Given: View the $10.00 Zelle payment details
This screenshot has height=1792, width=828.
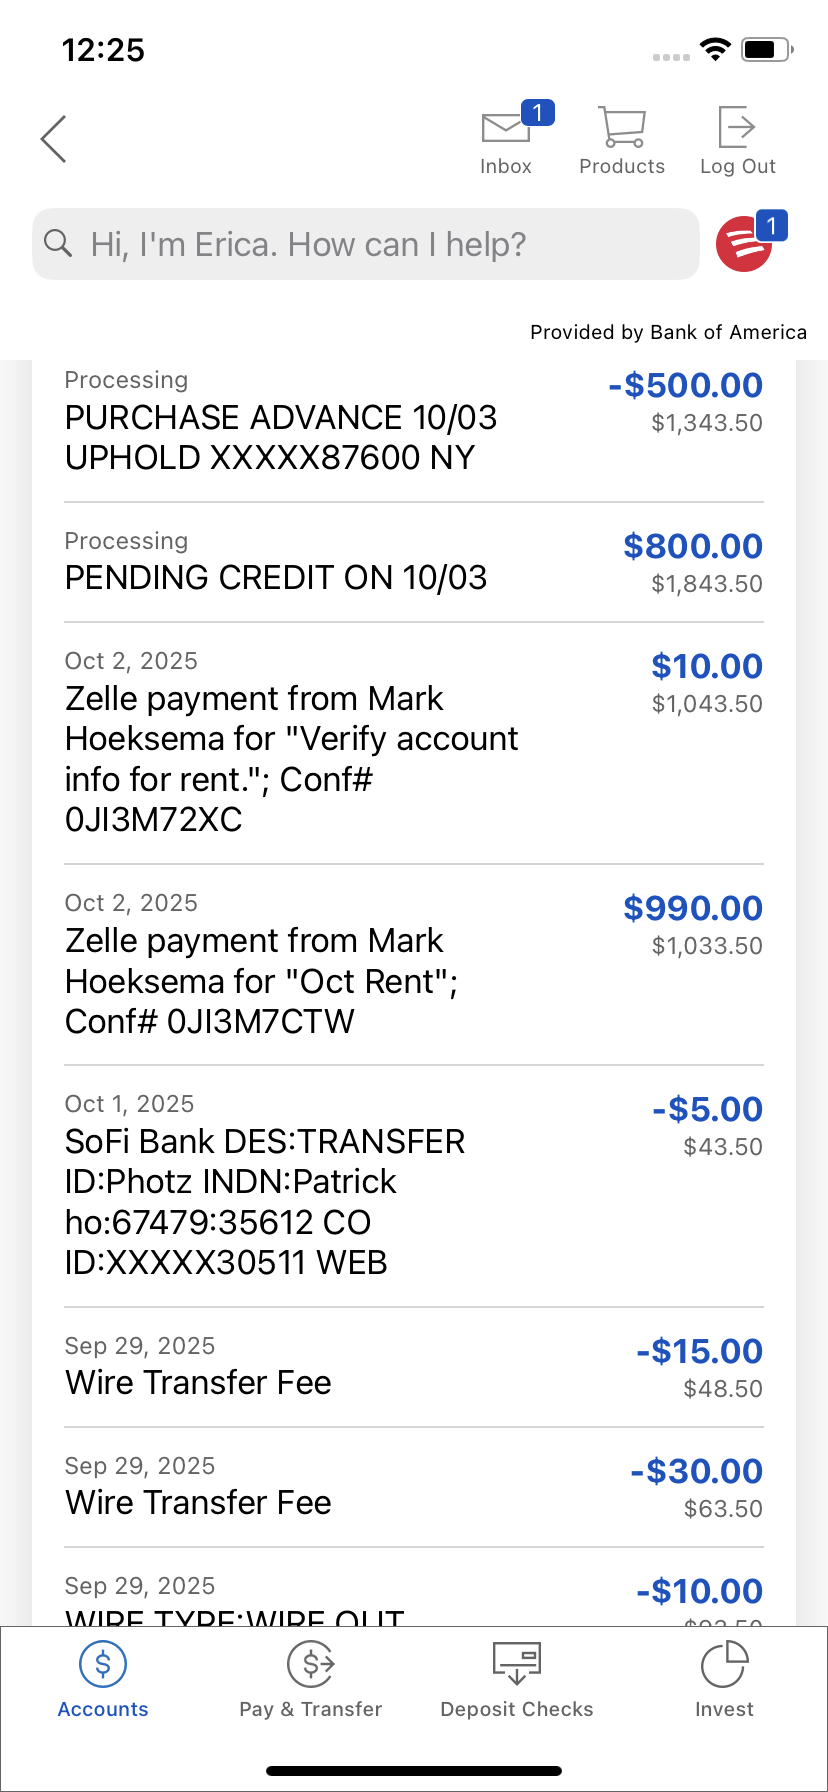Looking at the screenshot, I should [x=290, y=758].
